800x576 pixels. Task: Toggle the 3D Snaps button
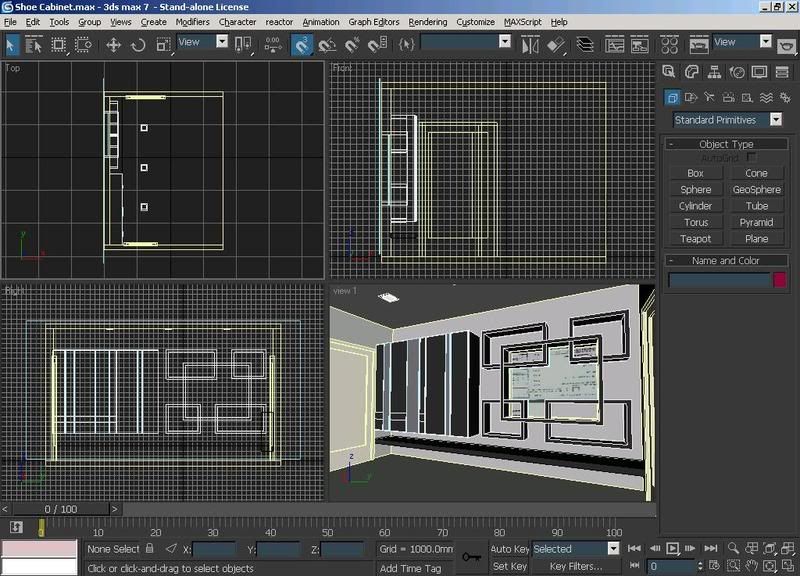click(301, 45)
